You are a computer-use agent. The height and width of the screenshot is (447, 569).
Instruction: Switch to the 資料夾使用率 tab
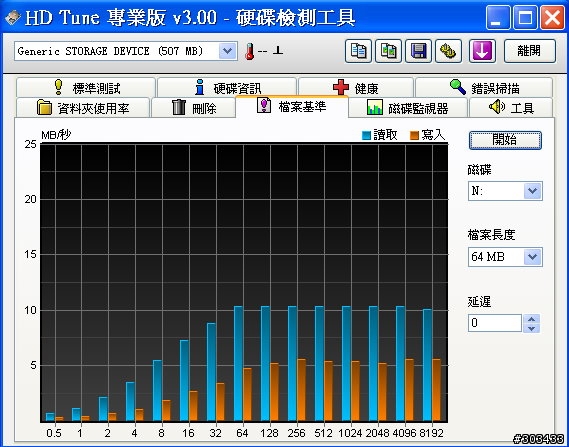click(83, 108)
